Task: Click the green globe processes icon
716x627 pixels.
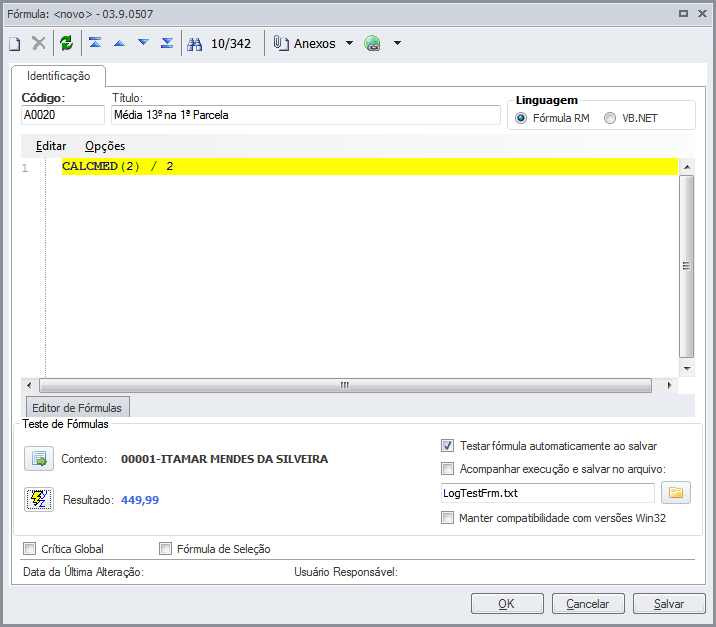Action: (373, 43)
